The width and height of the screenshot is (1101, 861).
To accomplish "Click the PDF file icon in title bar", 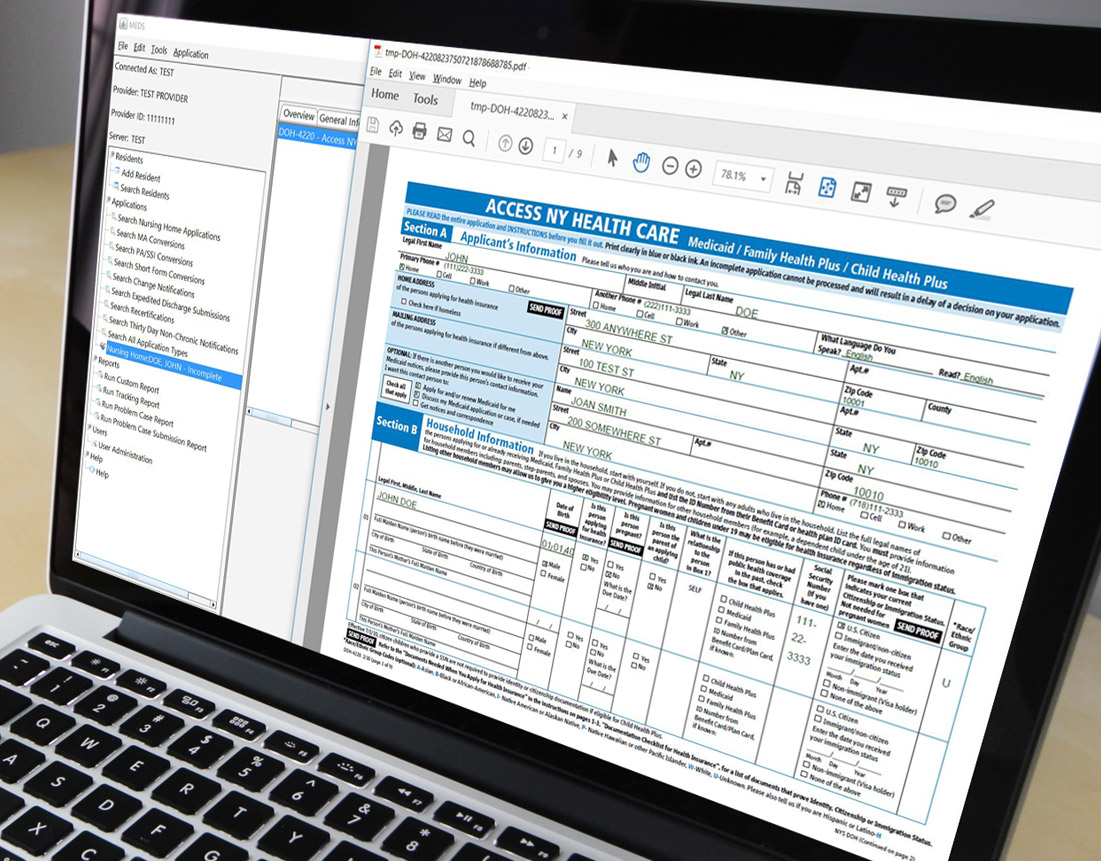I will (x=377, y=51).
